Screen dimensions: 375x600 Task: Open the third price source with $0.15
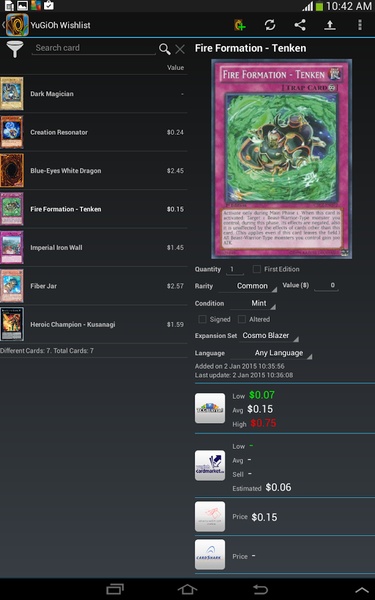(x=210, y=517)
